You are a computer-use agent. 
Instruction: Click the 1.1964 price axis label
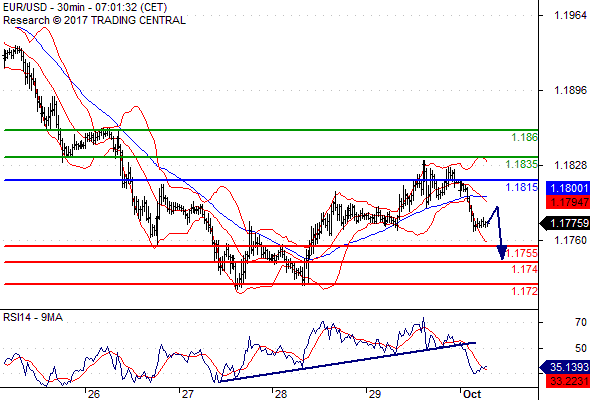[570, 15]
